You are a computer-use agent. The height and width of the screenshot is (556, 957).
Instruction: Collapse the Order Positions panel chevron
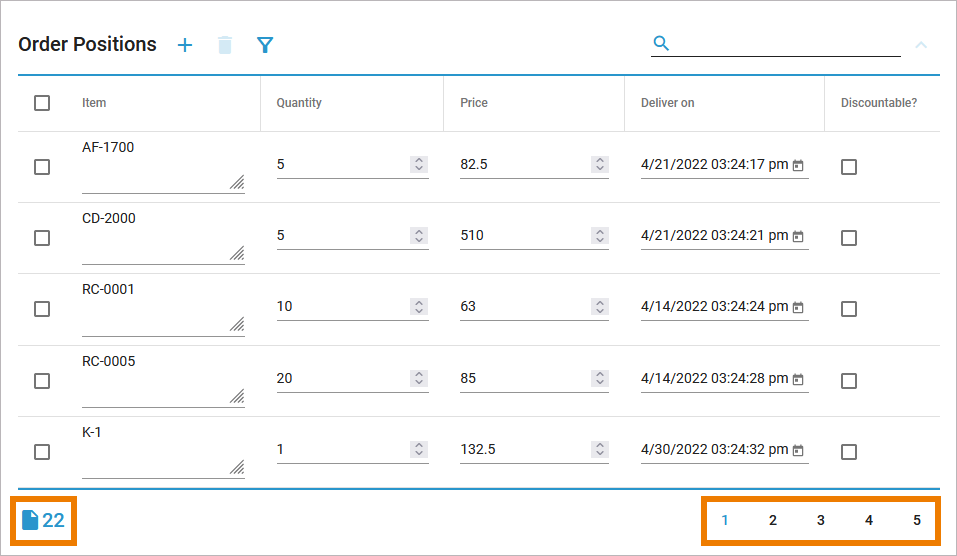(921, 45)
